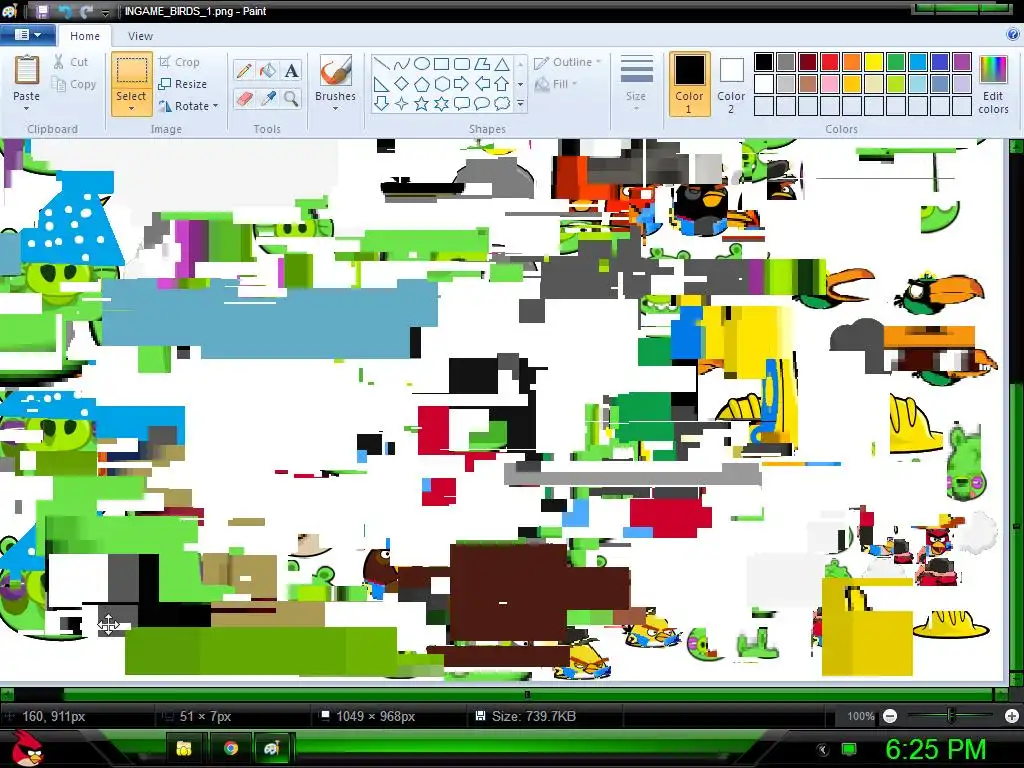Choose the Rectangle shape
This screenshot has width=1024, height=768.
click(441, 64)
